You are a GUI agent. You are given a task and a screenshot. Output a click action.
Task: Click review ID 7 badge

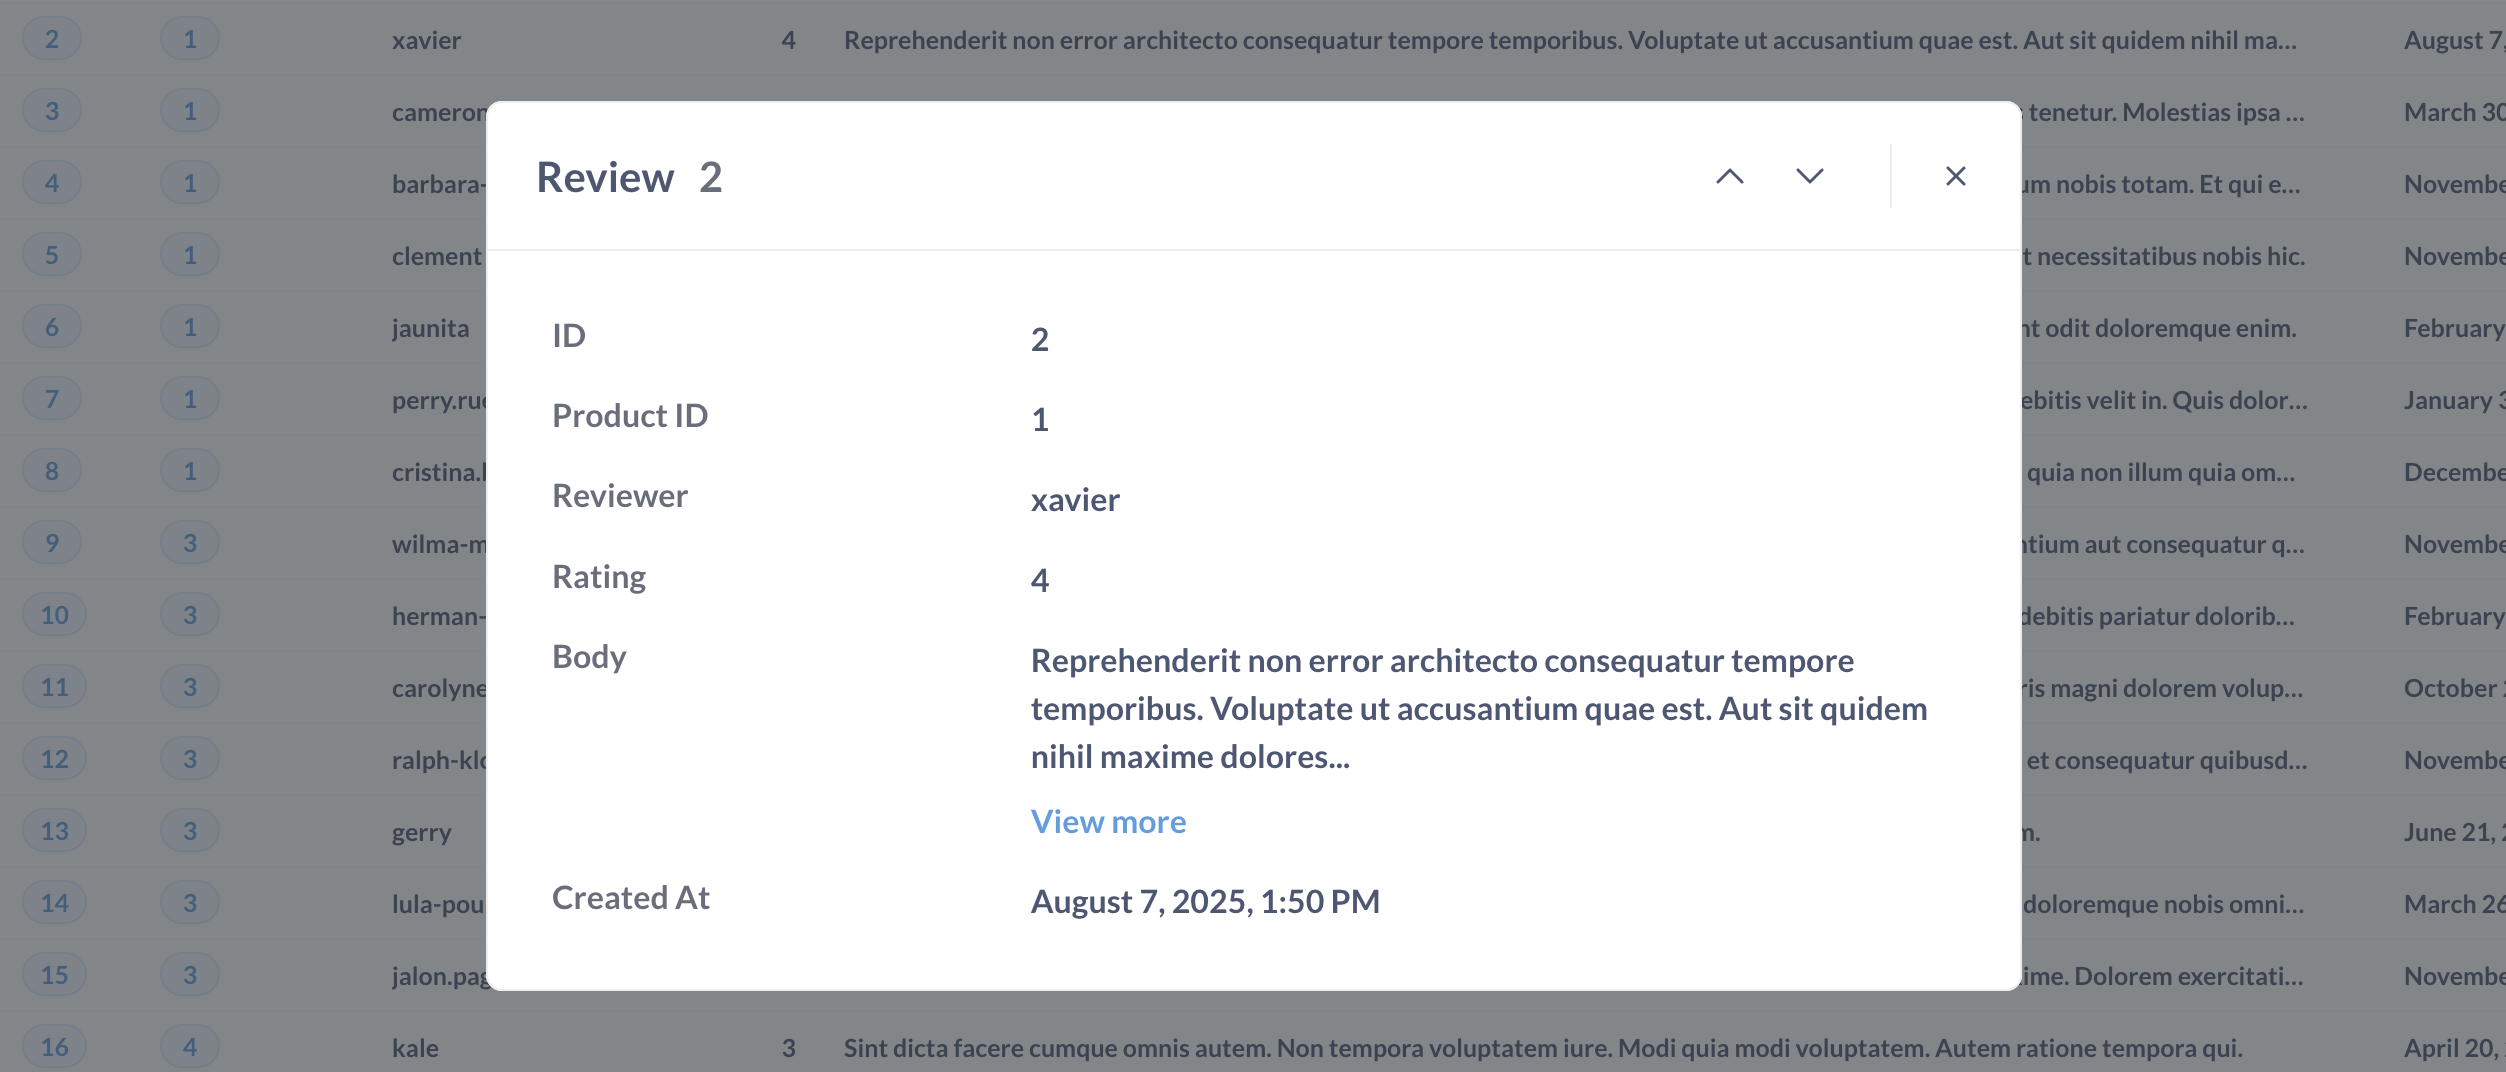[x=52, y=399]
